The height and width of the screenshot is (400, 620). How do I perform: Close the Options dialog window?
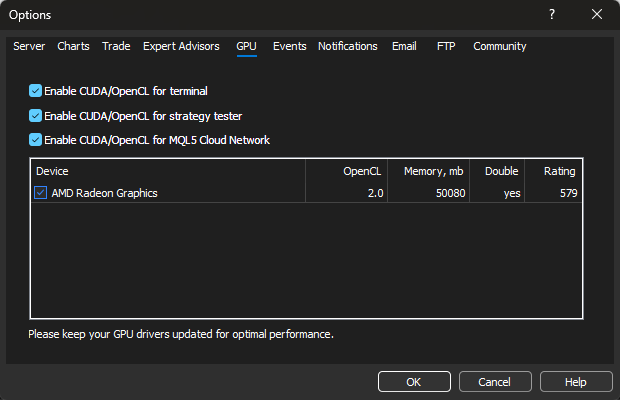[597, 15]
